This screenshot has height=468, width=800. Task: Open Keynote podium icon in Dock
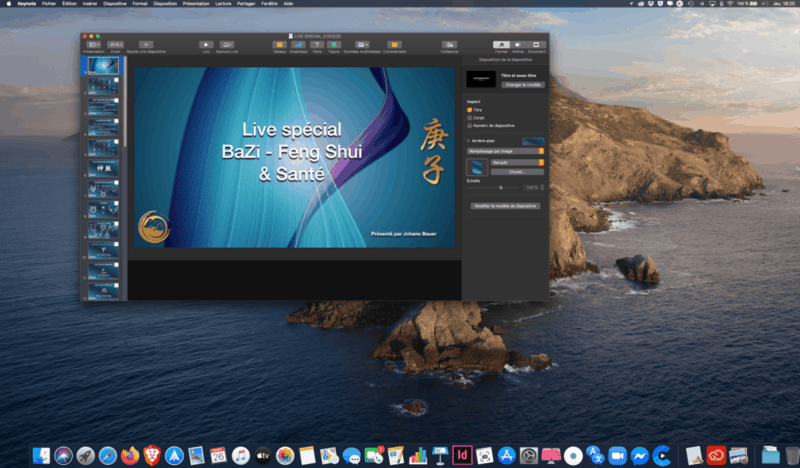440,456
